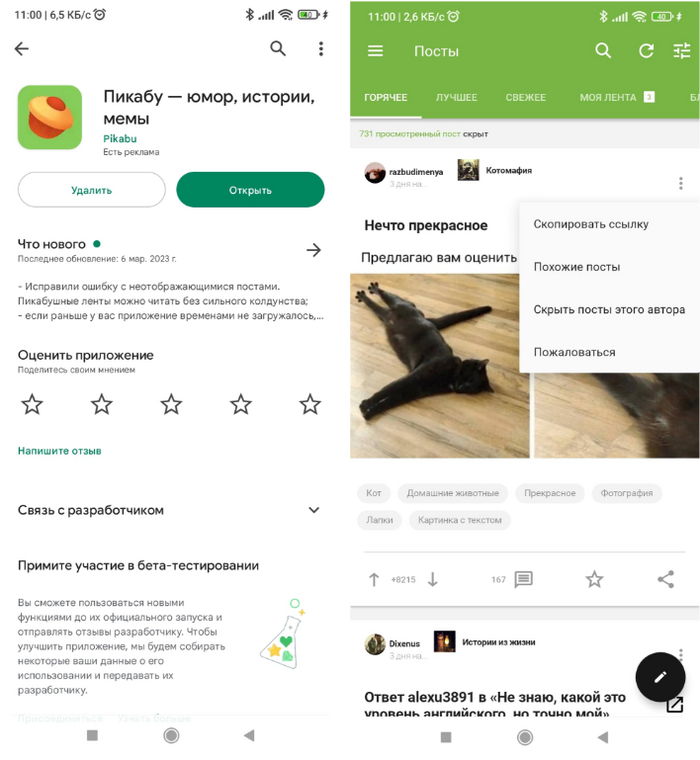Go back with the Play Store arrow
The height and width of the screenshot is (760, 700).
click(x=22, y=48)
